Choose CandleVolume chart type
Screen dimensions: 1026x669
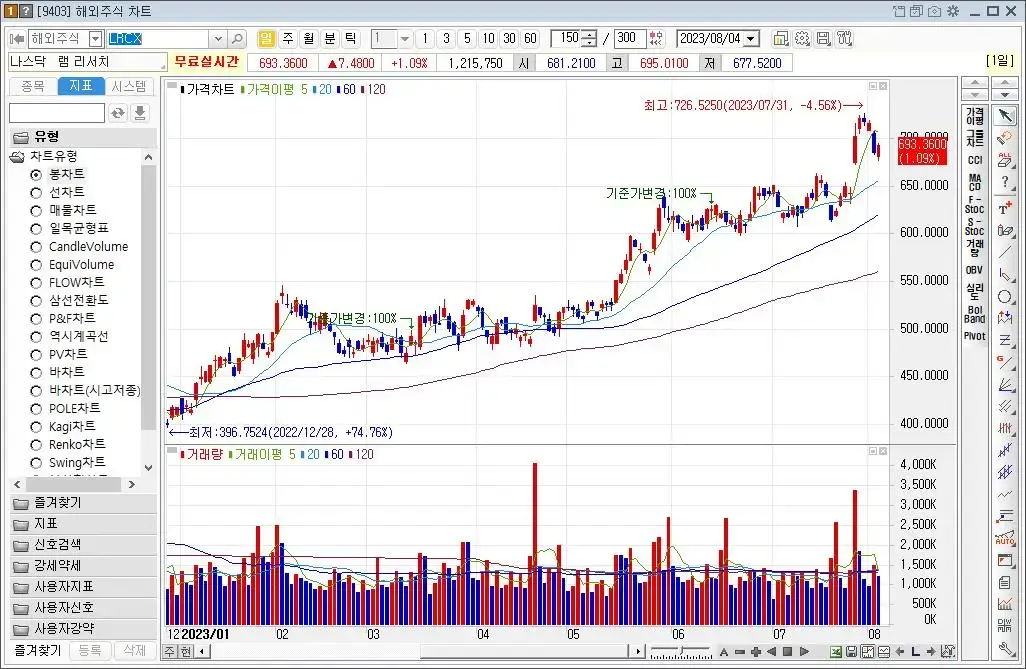(36, 247)
